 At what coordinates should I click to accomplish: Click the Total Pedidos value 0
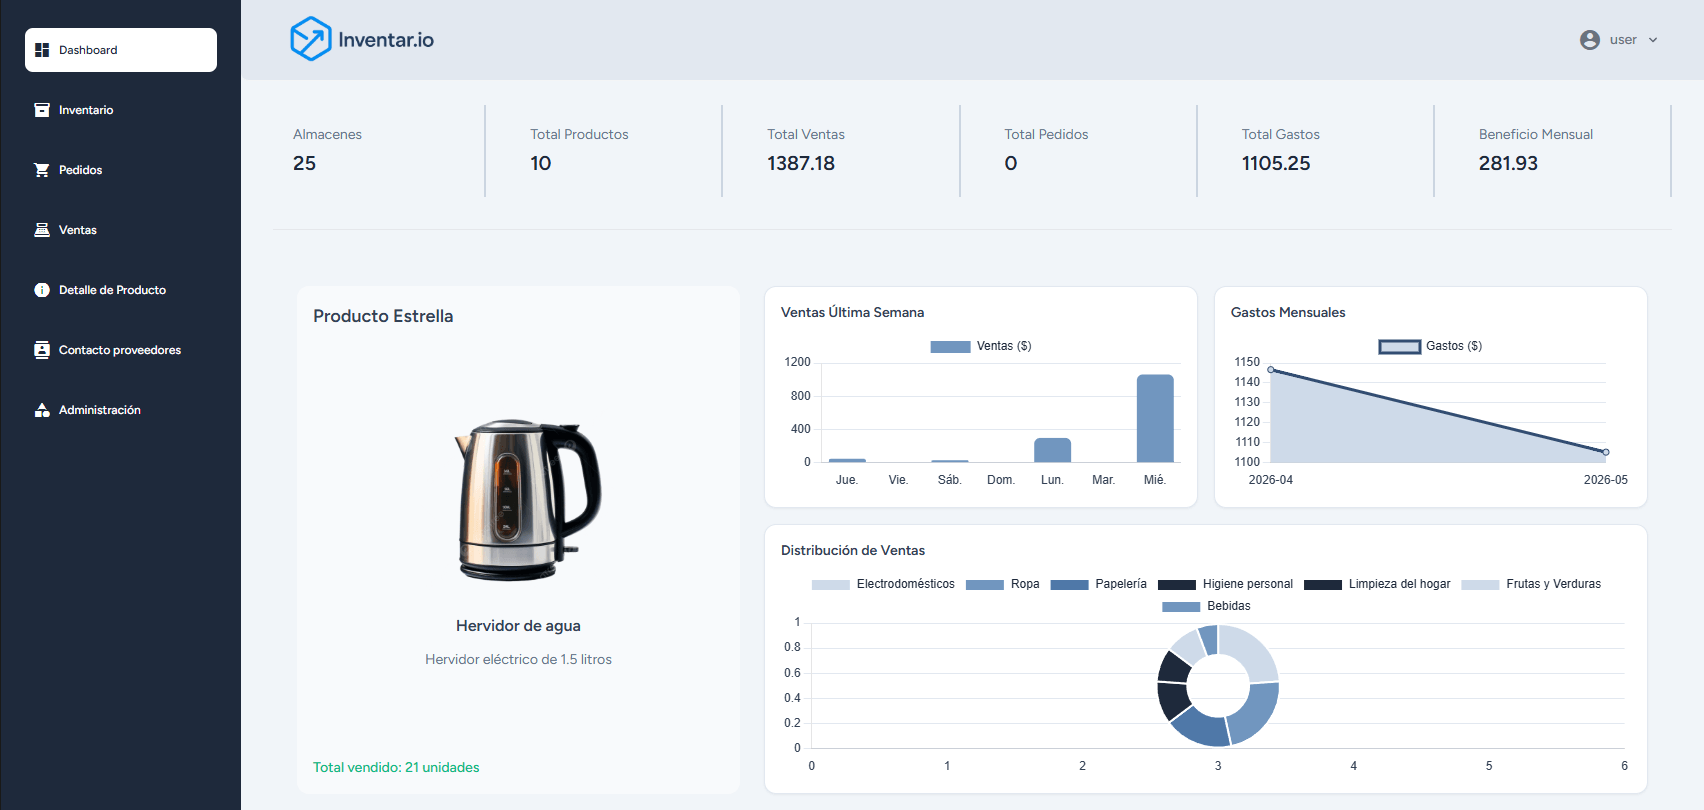coord(1011,163)
